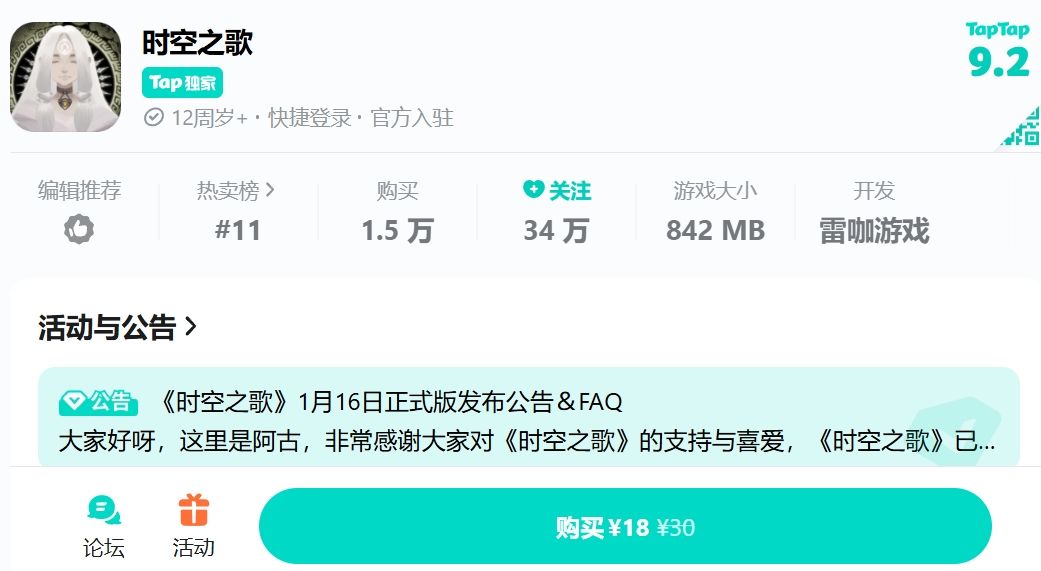Toggle follow with the 关注 label
Viewport: 1041px width, 571px height.
(570, 191)
